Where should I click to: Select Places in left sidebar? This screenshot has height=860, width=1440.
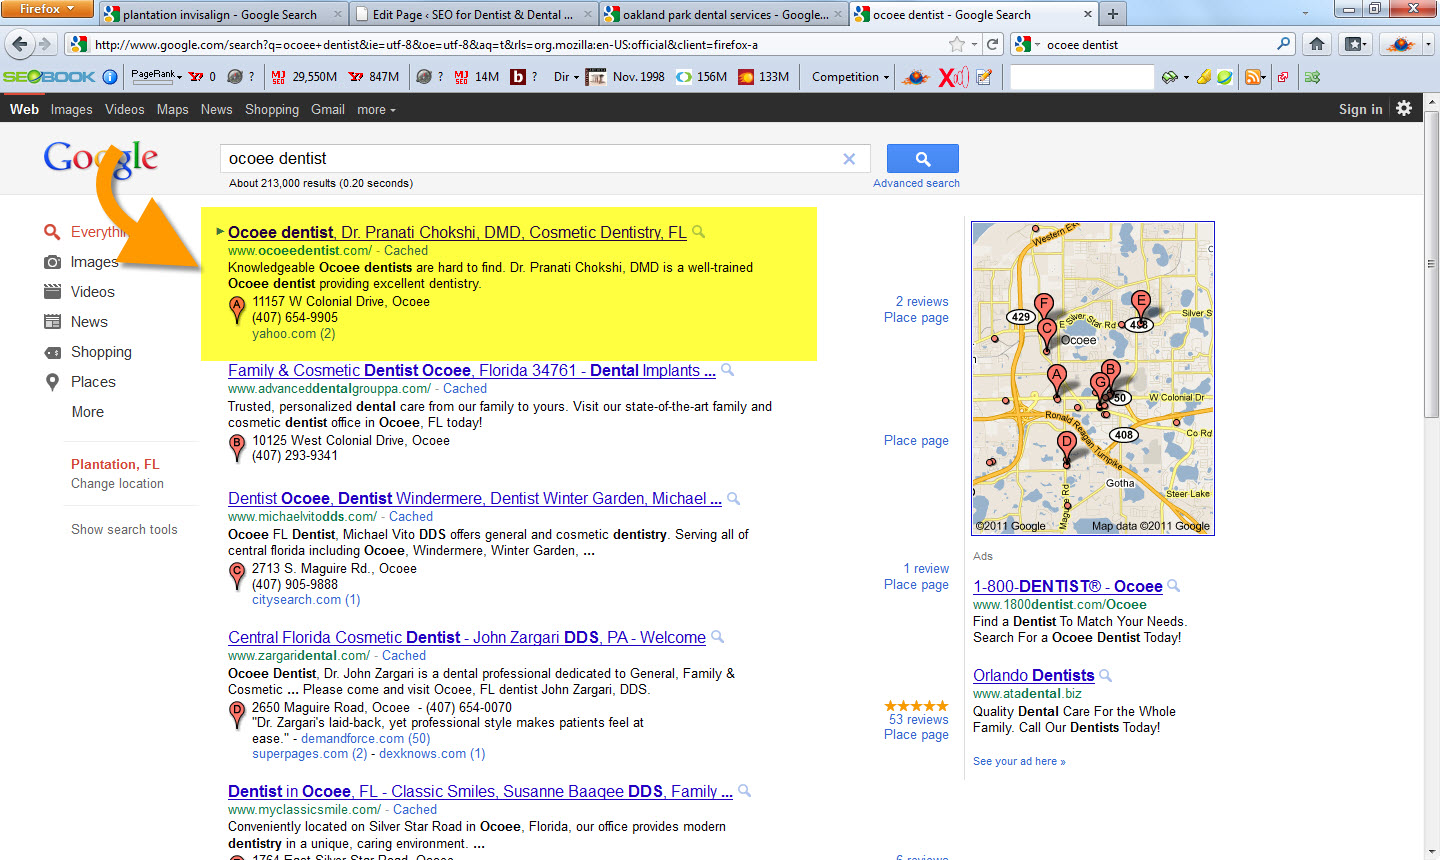click(x=93, y=382)
